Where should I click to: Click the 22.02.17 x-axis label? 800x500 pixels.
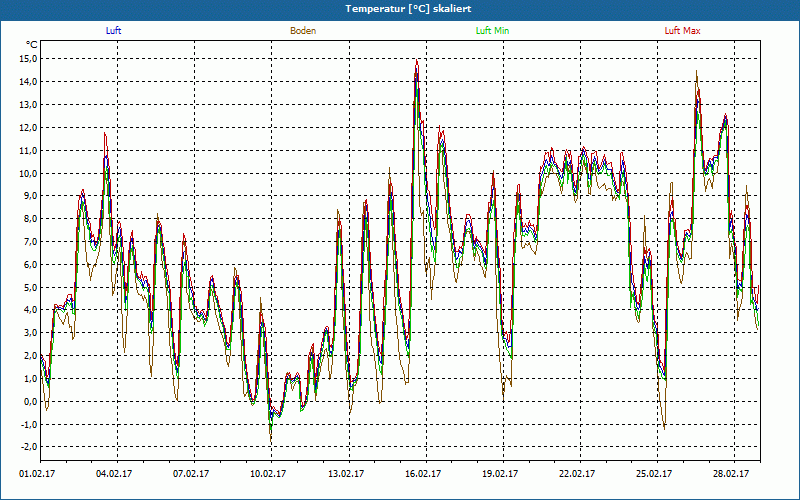[576, 475]
